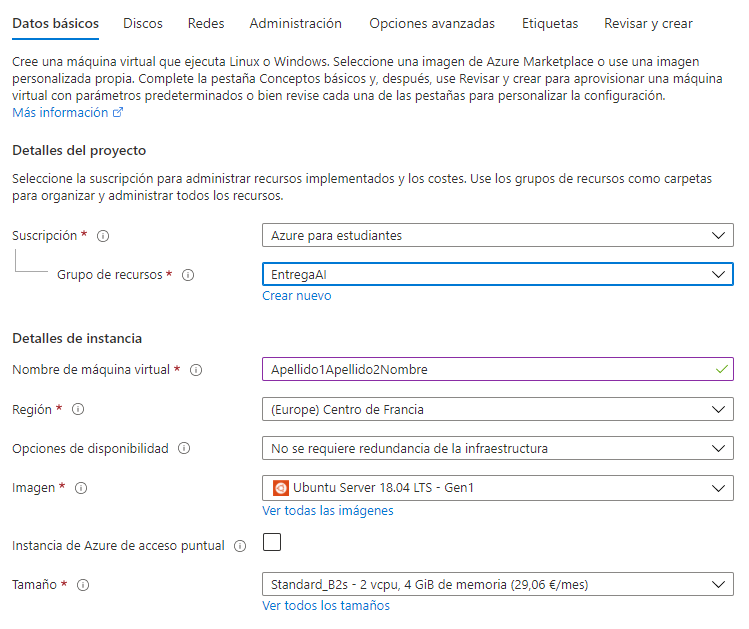749x629 pixels.
Task: Open the Imagen dropdown showing Ubuntu Server
Action: point(497,488)
